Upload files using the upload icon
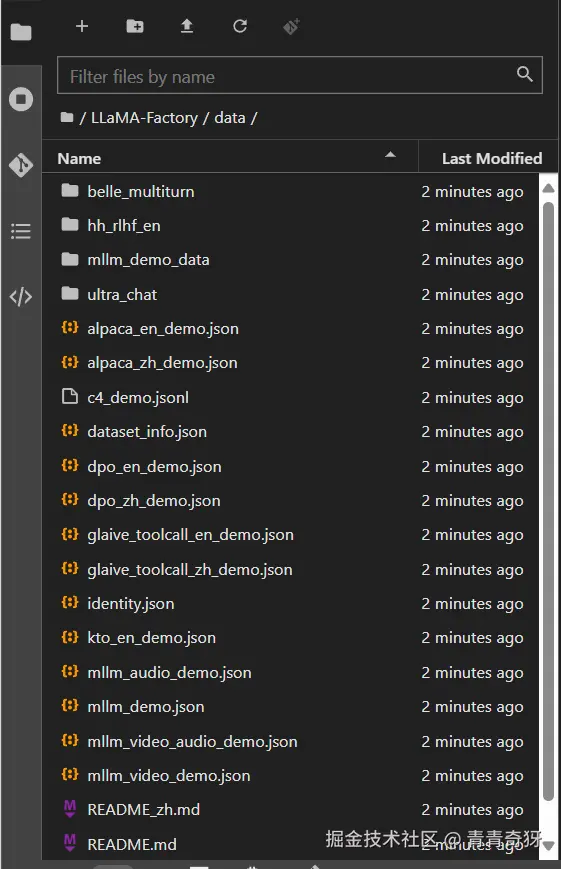This screenshot has width=561, height=869. (187, 26)
